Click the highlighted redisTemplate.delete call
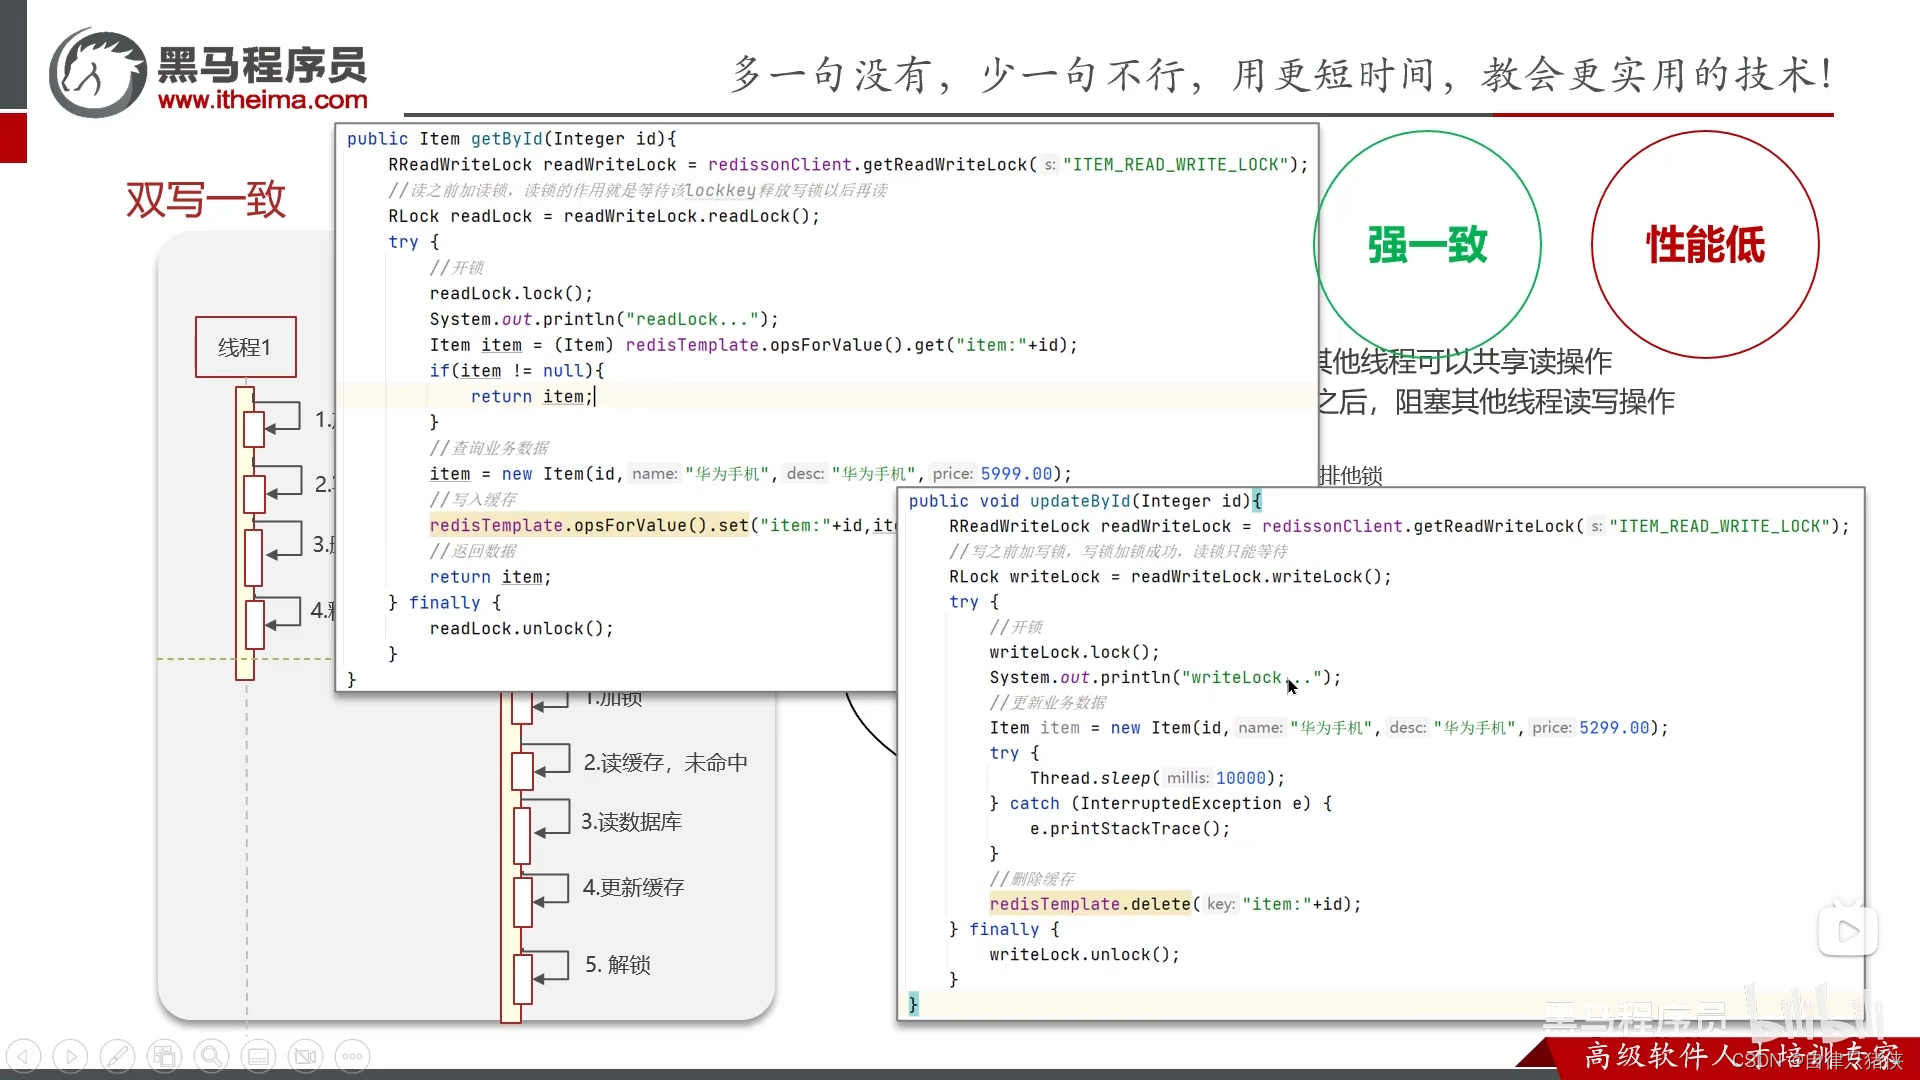 (x=1090, y=904)
